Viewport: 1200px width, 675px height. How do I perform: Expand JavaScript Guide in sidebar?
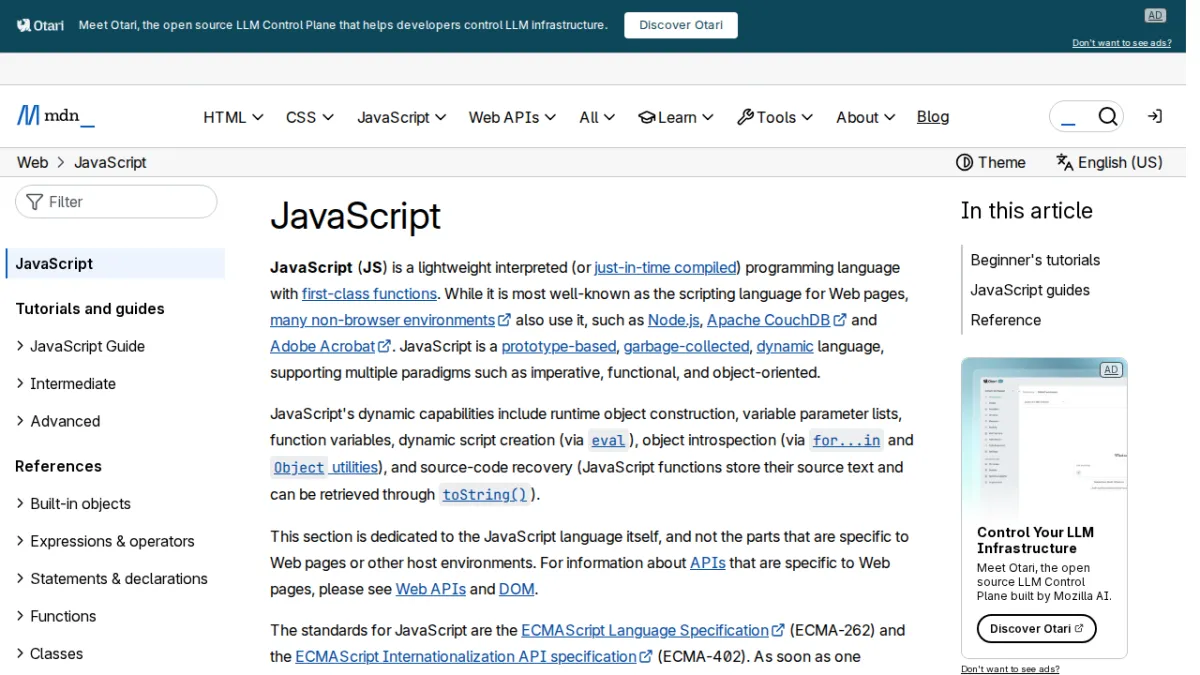coord(87,346)
